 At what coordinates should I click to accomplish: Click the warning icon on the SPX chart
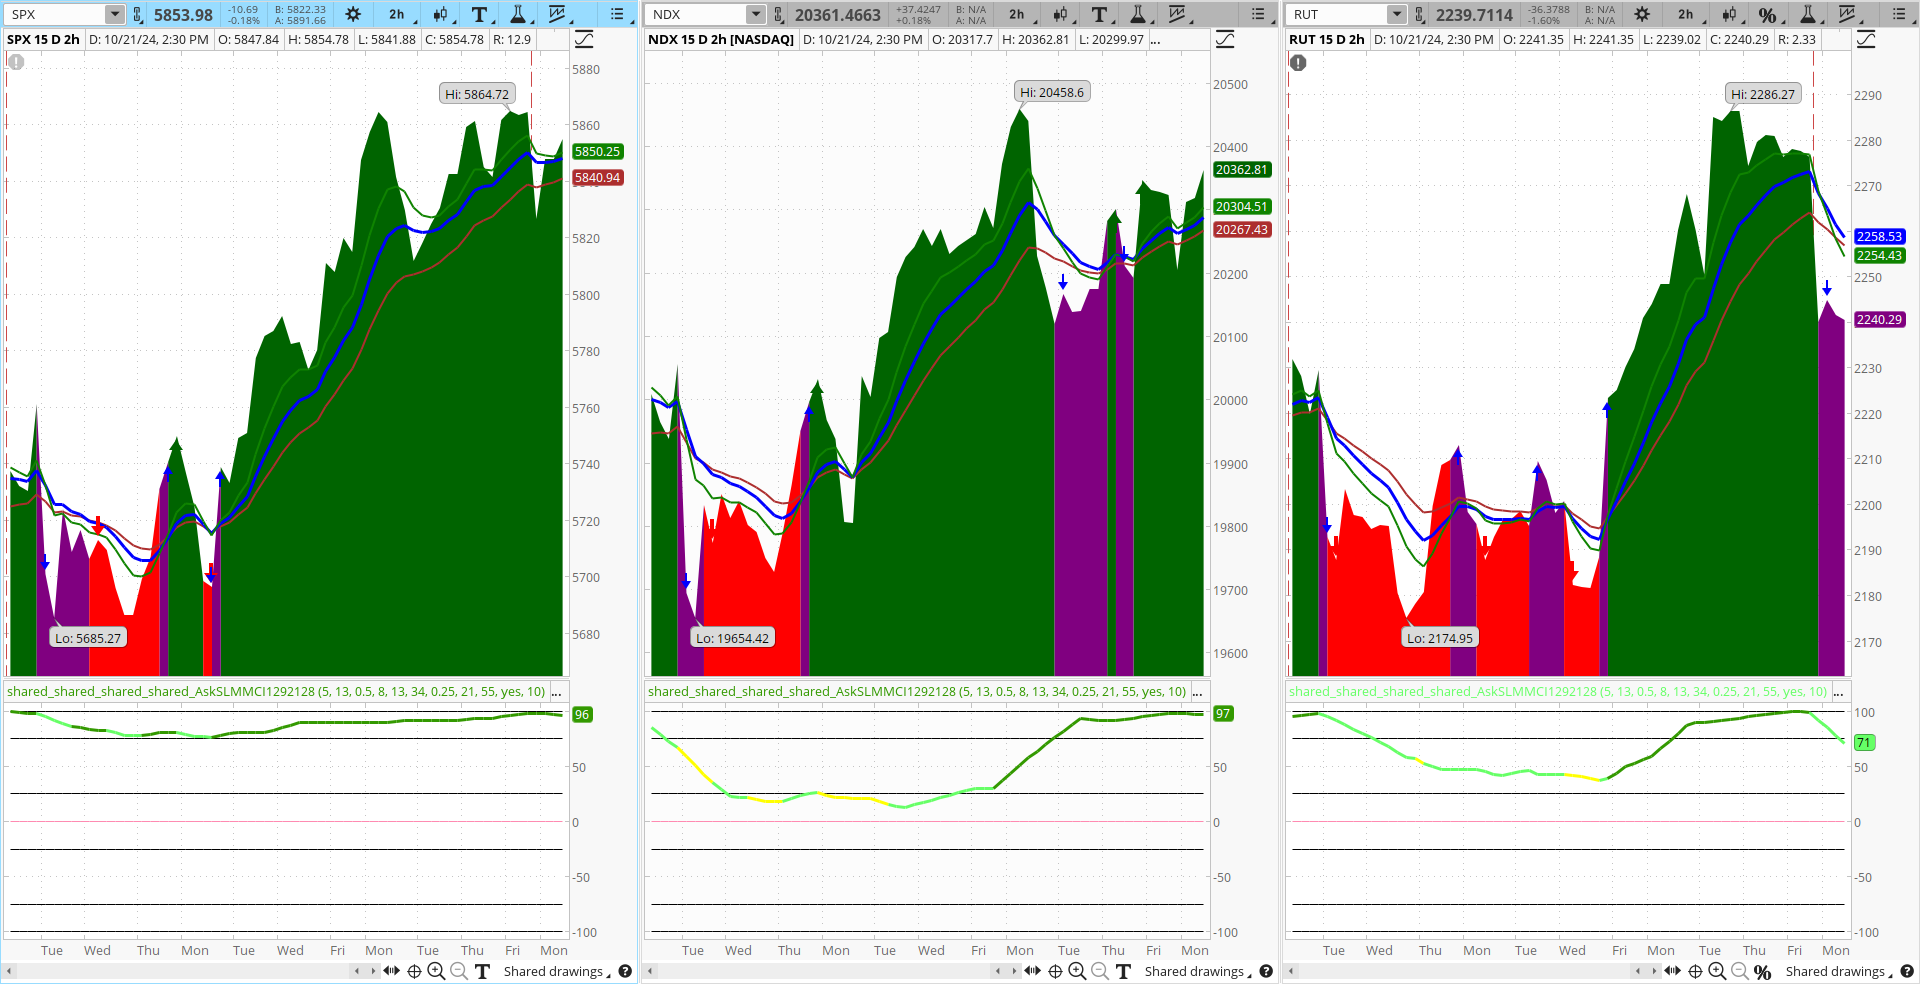coord(15,62)
